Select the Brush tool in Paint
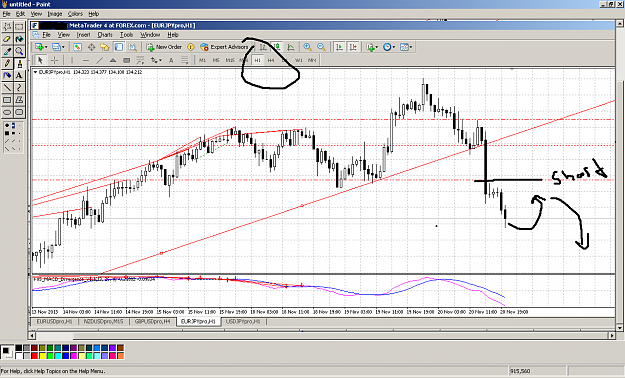625x378 pixels. (19, 64)
